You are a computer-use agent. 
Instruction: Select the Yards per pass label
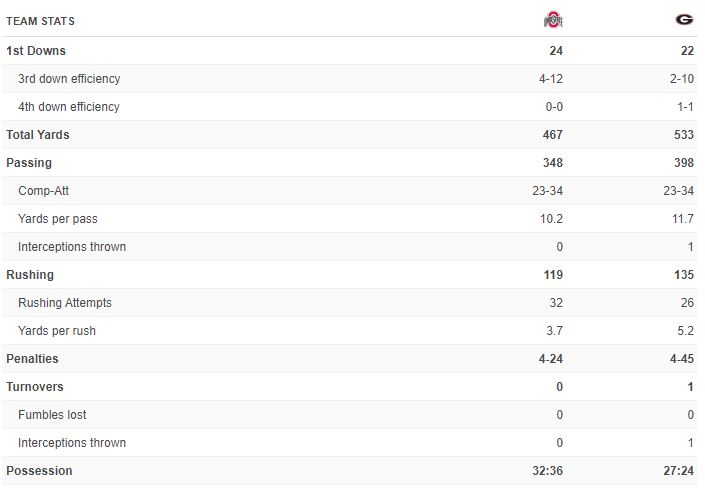point(58,219)
